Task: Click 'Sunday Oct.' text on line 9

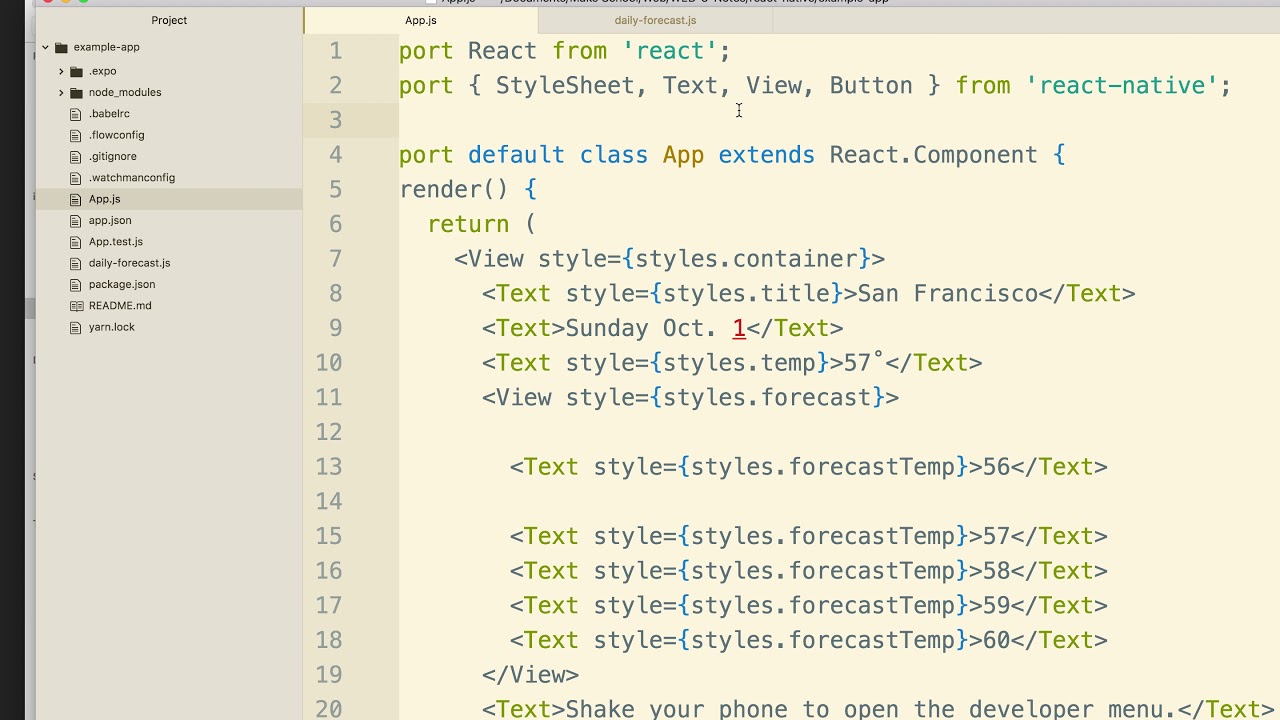Action: coord(641,328)
